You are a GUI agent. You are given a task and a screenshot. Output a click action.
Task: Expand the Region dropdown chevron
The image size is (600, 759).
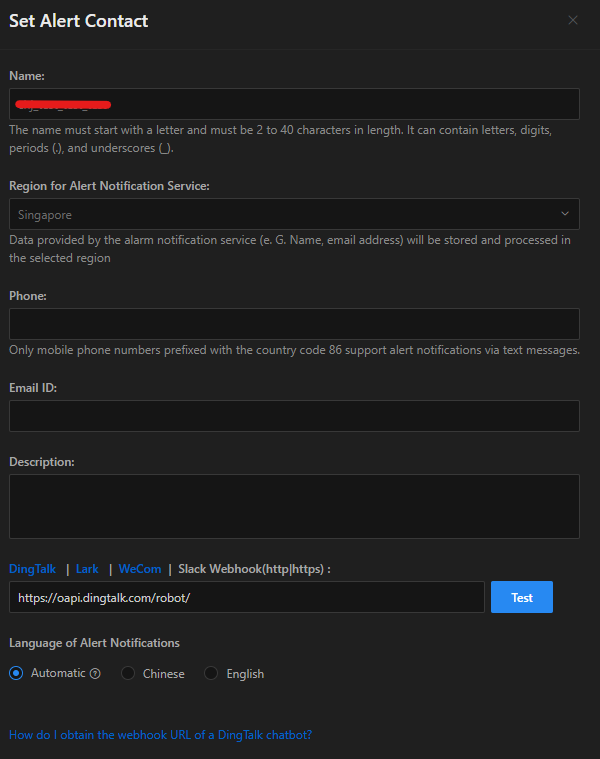click(x=565, y=214)
